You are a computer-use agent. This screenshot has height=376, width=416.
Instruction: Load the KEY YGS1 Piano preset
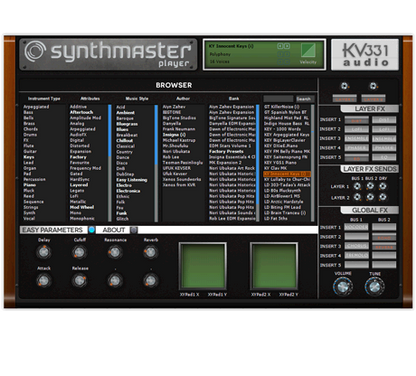(280, 162)
